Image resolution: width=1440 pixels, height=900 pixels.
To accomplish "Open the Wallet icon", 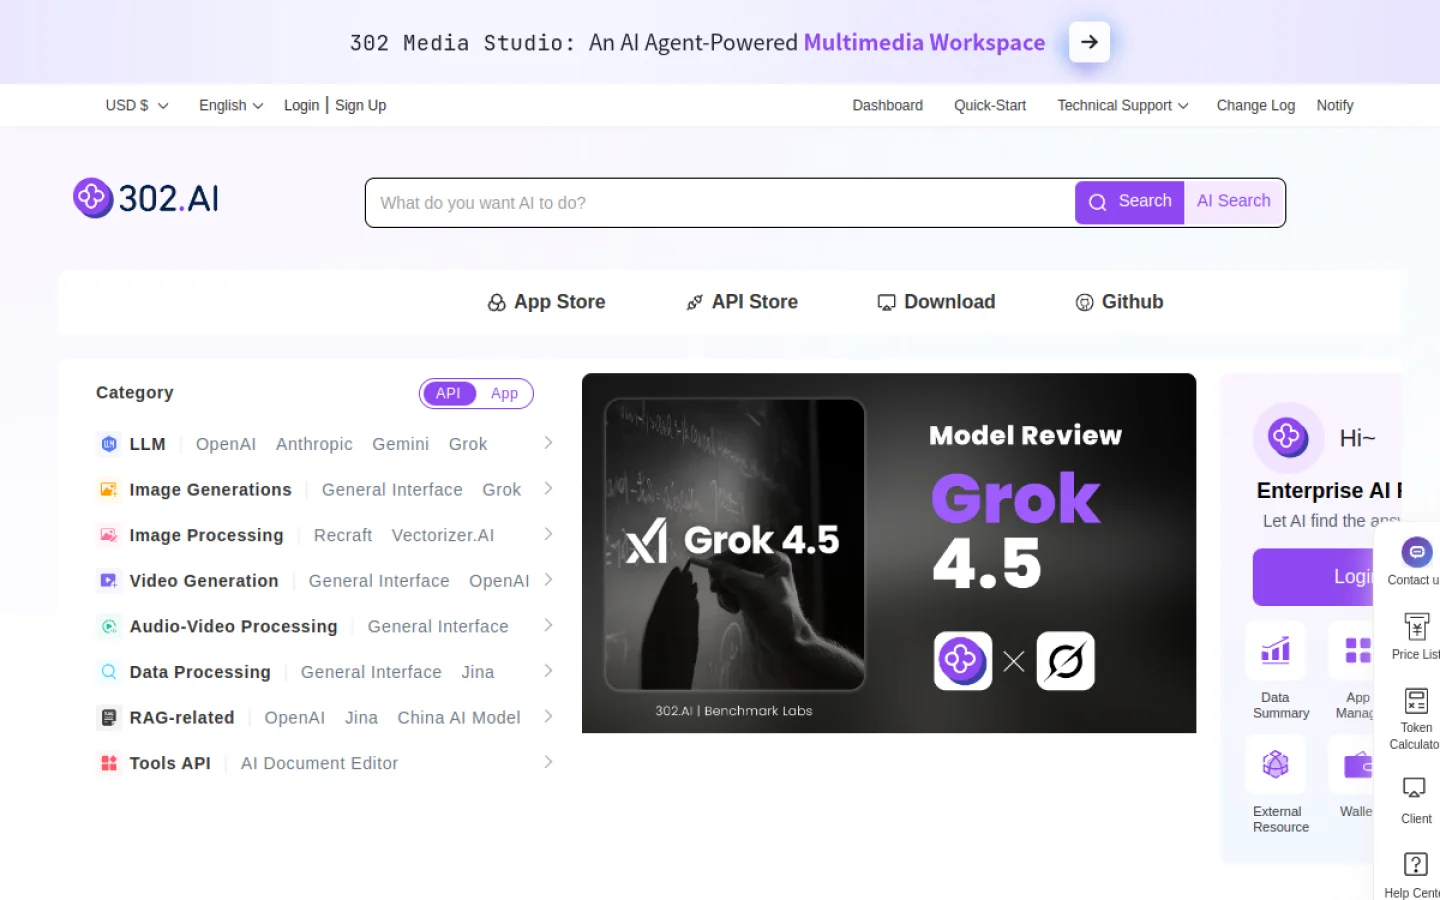I will coord(1357,765).
